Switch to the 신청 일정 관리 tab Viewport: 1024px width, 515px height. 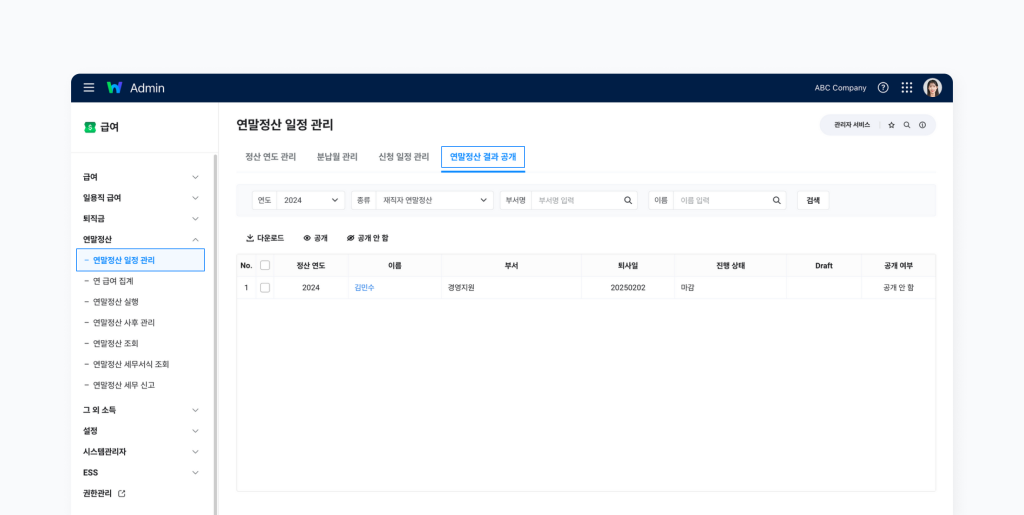tap(404, 157)
